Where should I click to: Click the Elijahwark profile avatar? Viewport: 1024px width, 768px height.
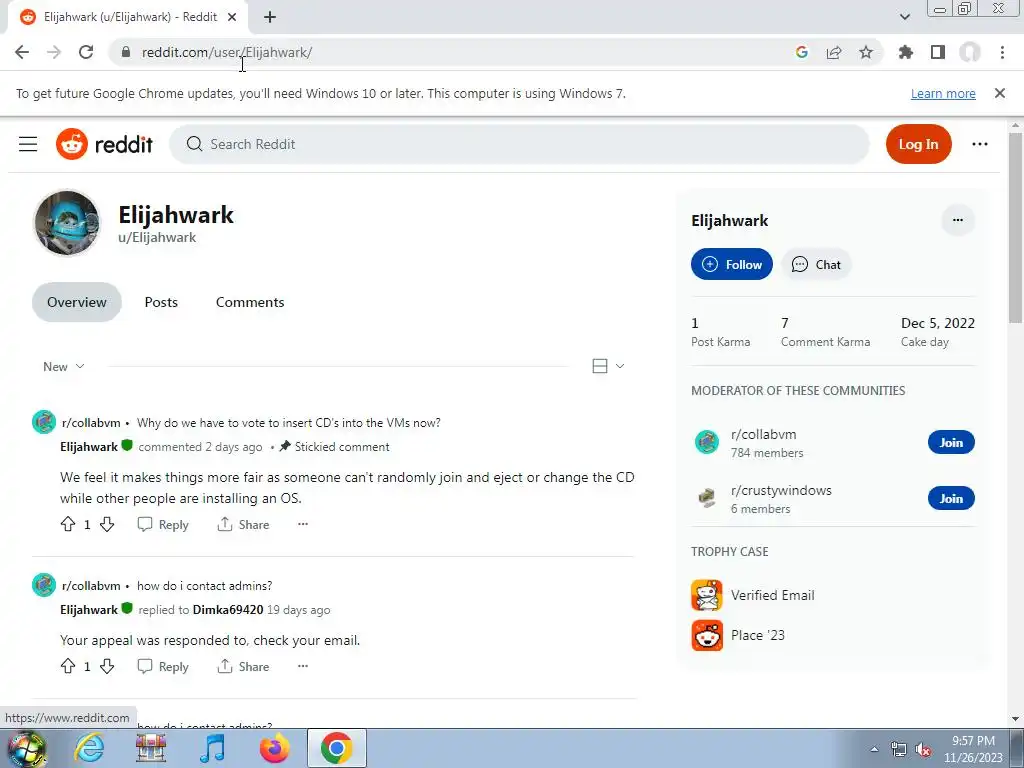pyautogui.click(x=67, y=223)
